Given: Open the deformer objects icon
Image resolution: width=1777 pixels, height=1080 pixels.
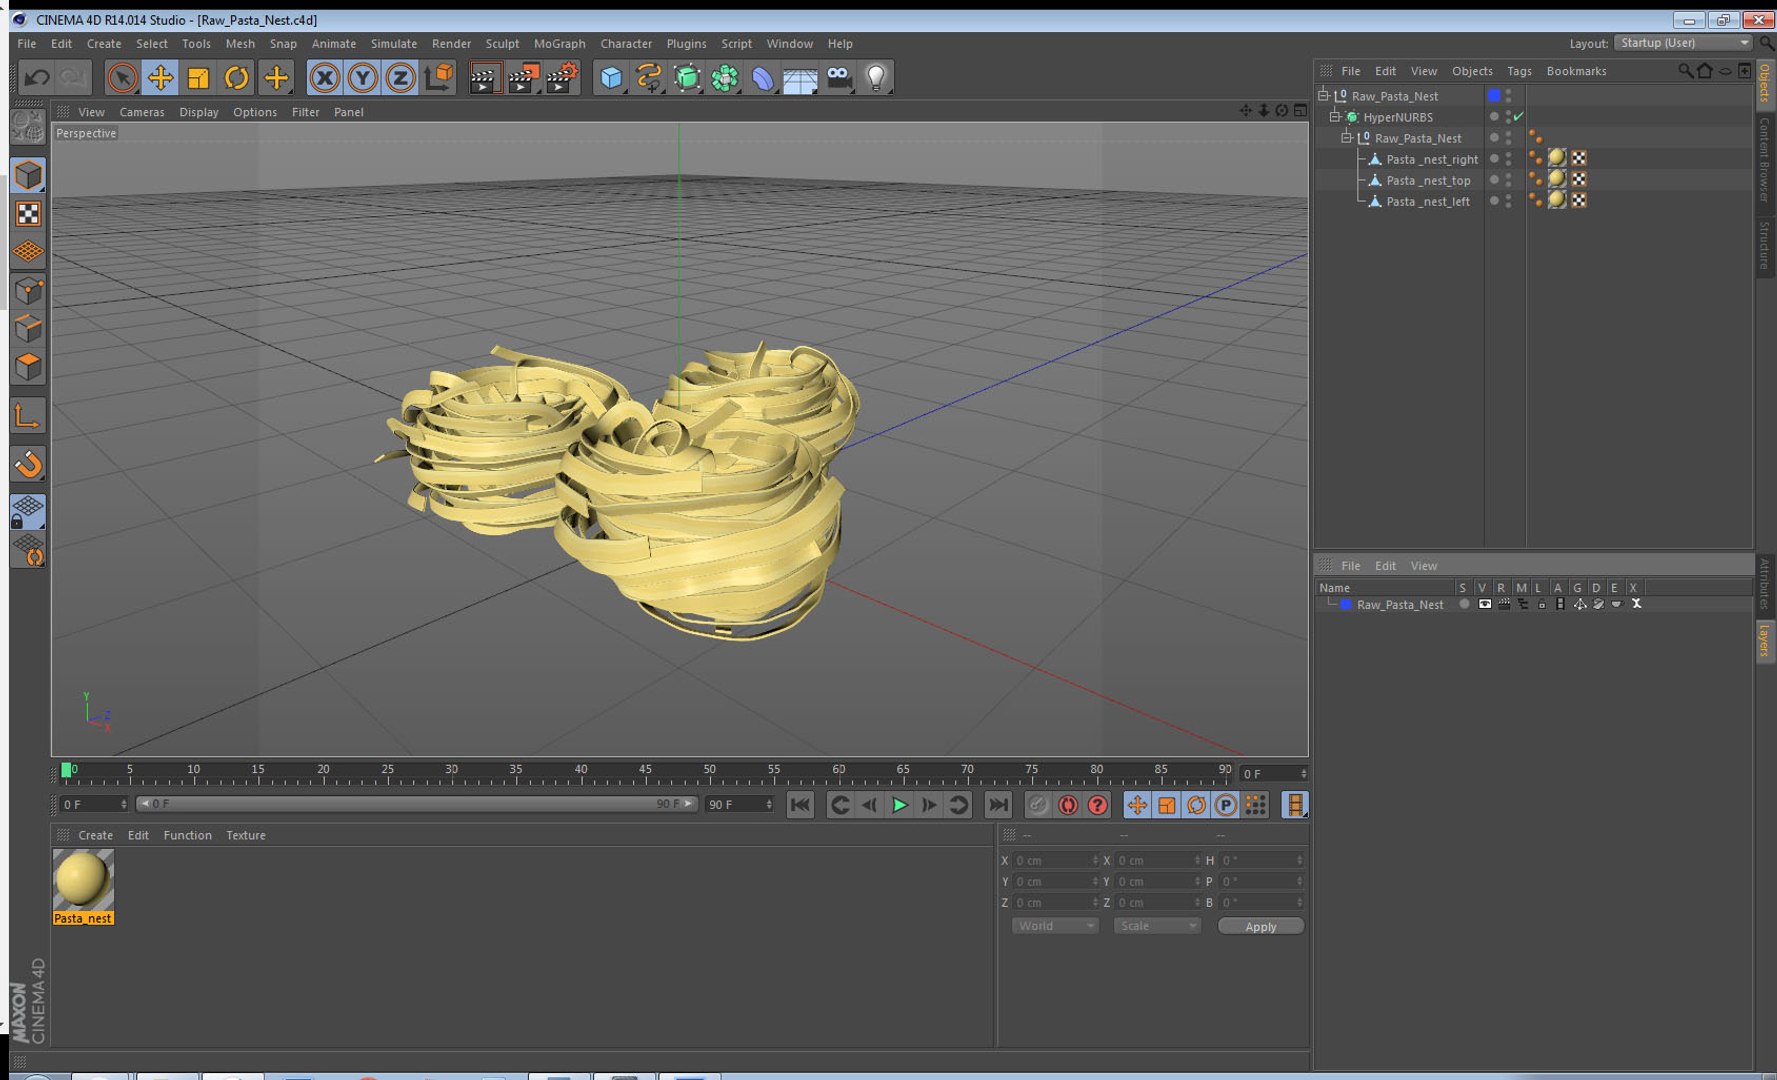Looking at the screenshot, I should 763,77.
